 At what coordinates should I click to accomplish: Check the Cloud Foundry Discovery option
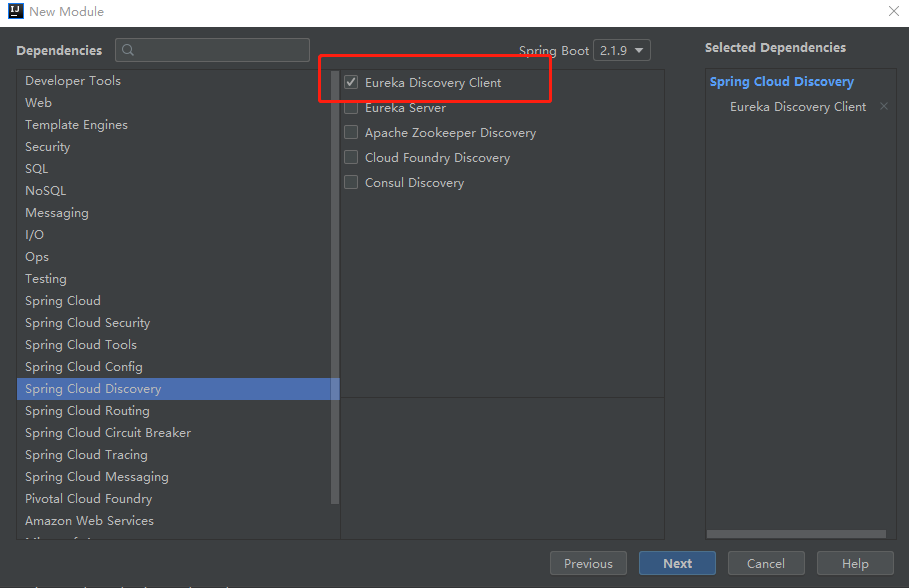[x=351, y=158]
